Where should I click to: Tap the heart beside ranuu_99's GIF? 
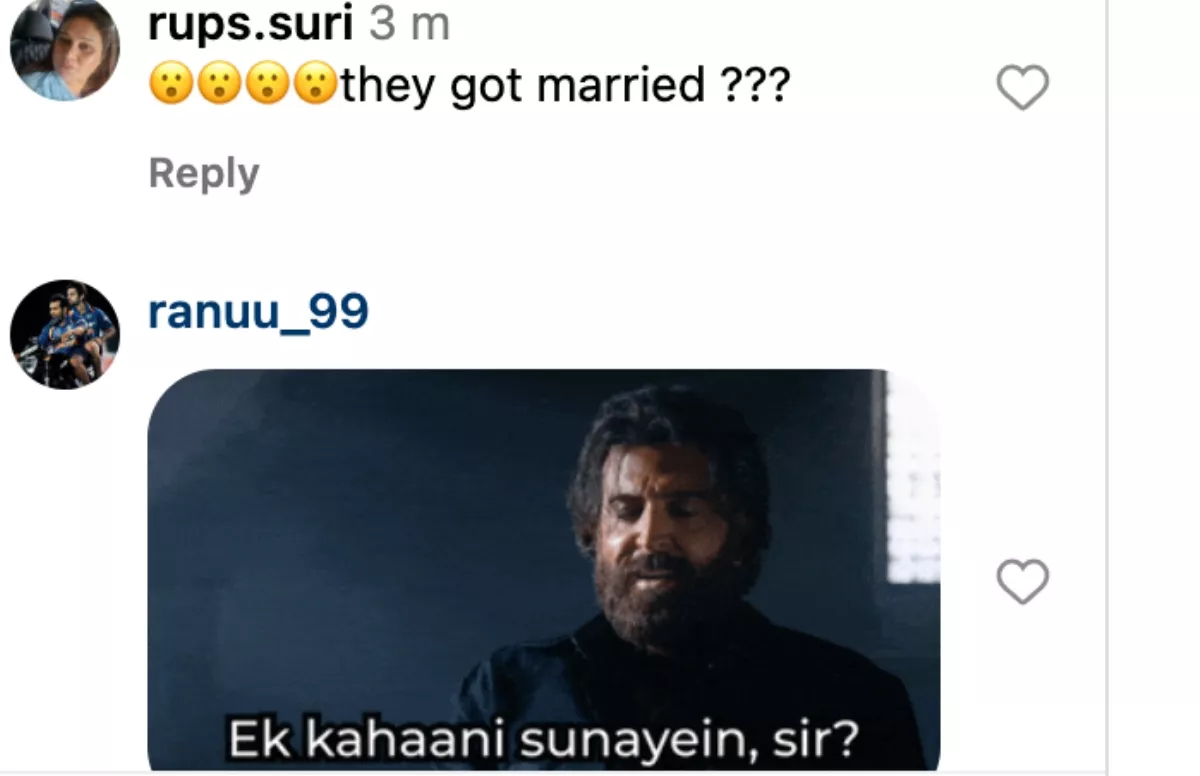[1023, 582]
